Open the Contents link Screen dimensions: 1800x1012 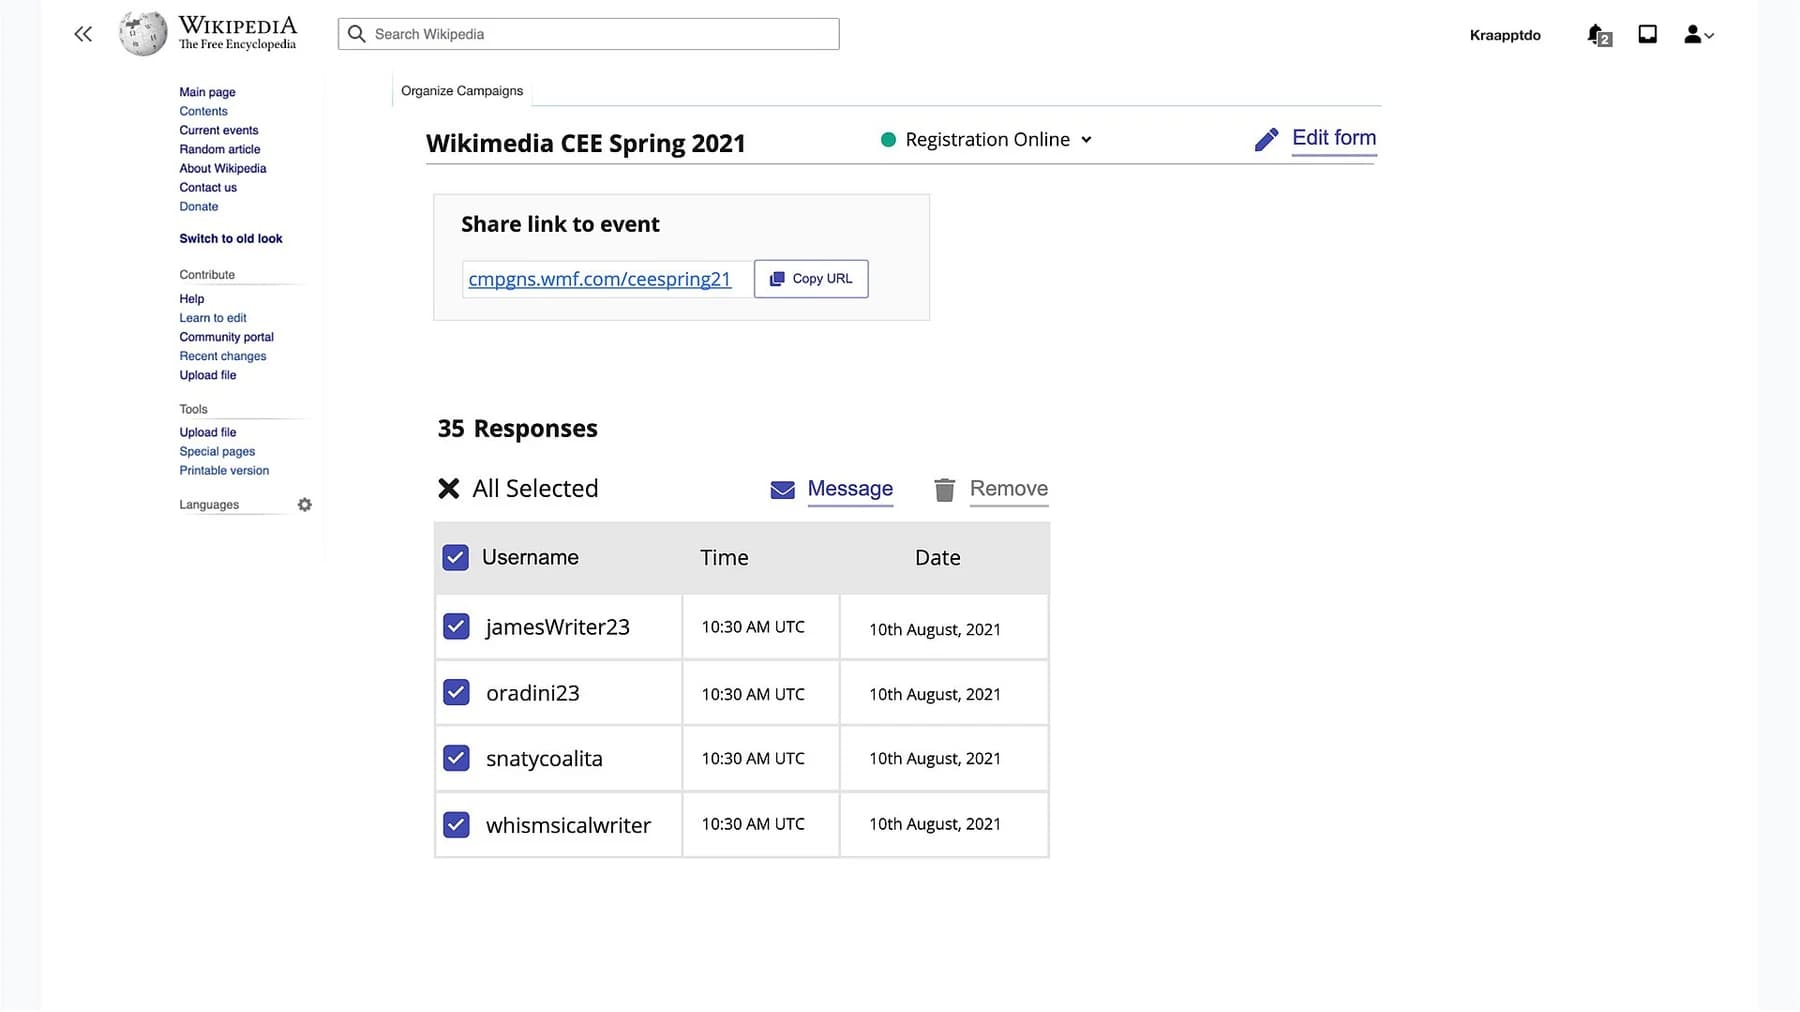[x=203, y=111]
